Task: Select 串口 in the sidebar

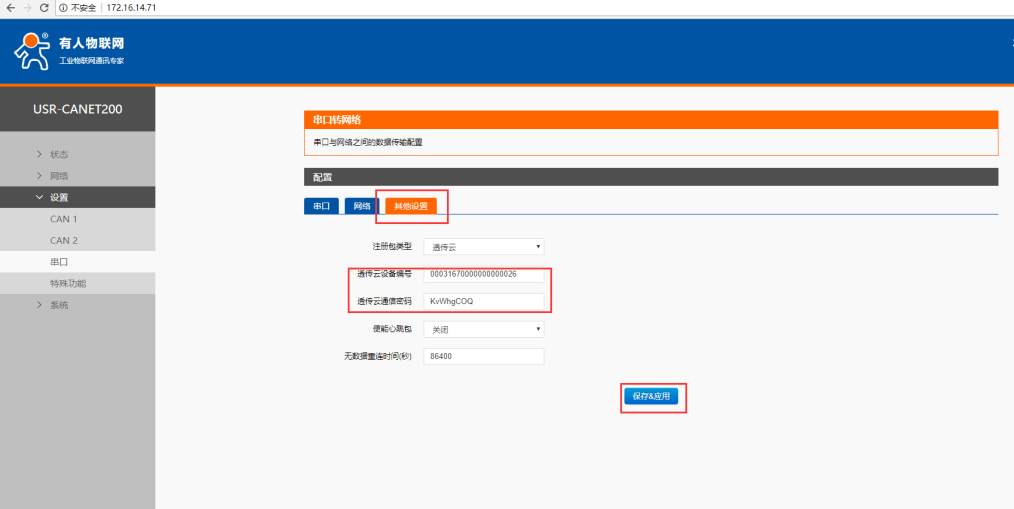Action: pyautogui.click(x=59, y=262)
